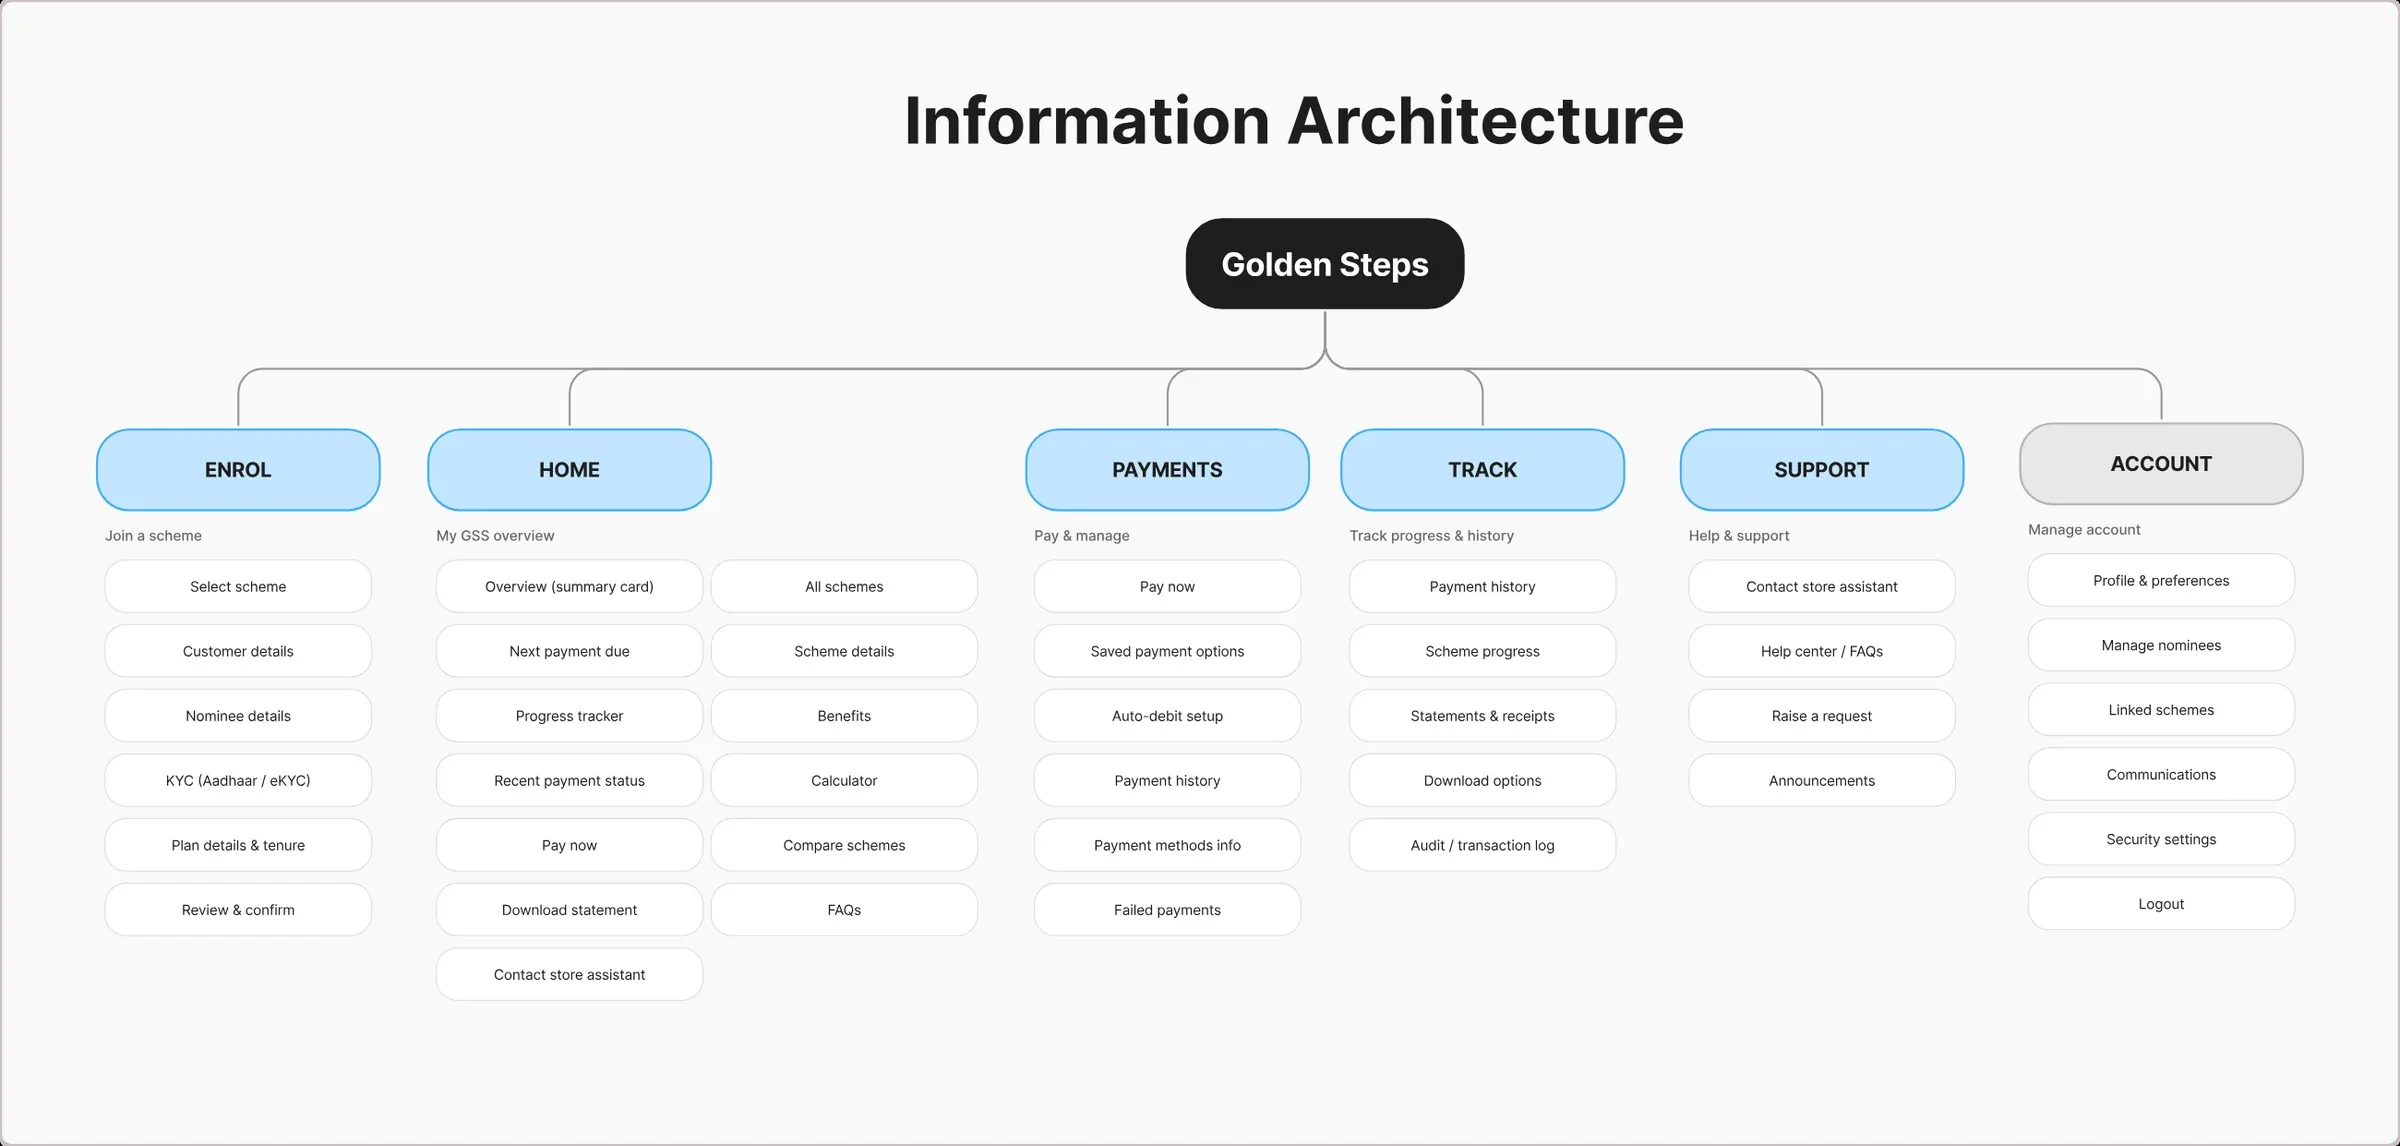The height and width of the screenshot is (1146, 2400).
Task: Select the grey ACCOUNT category box
Action: (2161, 464)
